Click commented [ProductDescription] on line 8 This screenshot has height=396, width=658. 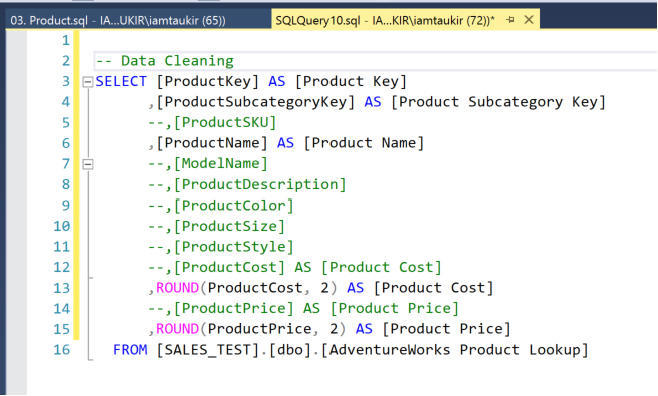[x=260, y=185]
